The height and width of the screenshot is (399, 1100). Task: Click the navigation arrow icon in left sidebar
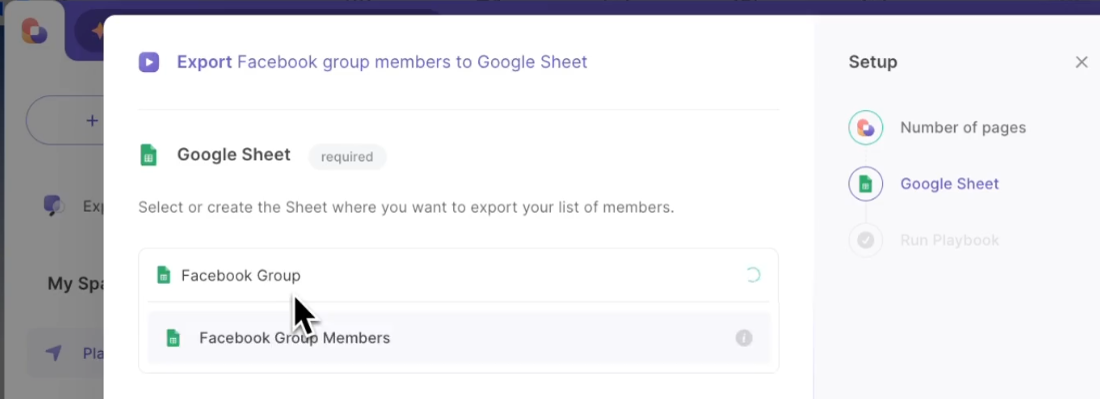point(54,353)
